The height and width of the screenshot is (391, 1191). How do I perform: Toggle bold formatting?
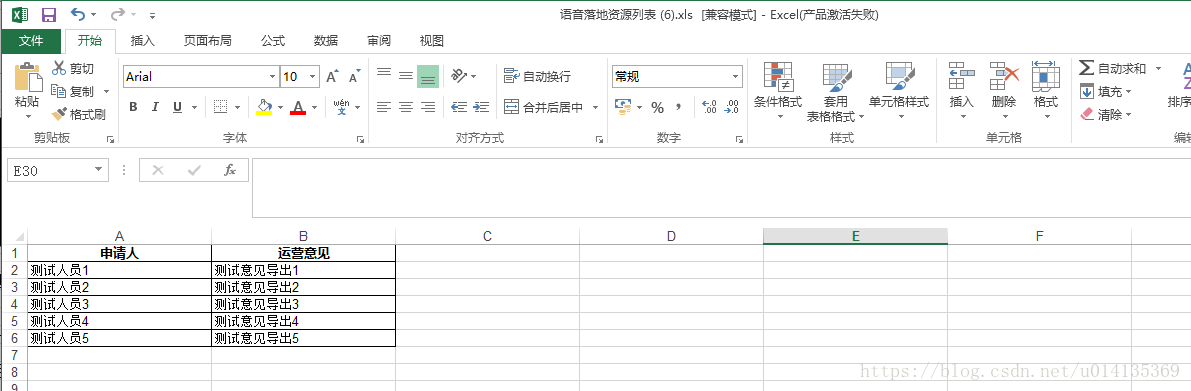133,107
